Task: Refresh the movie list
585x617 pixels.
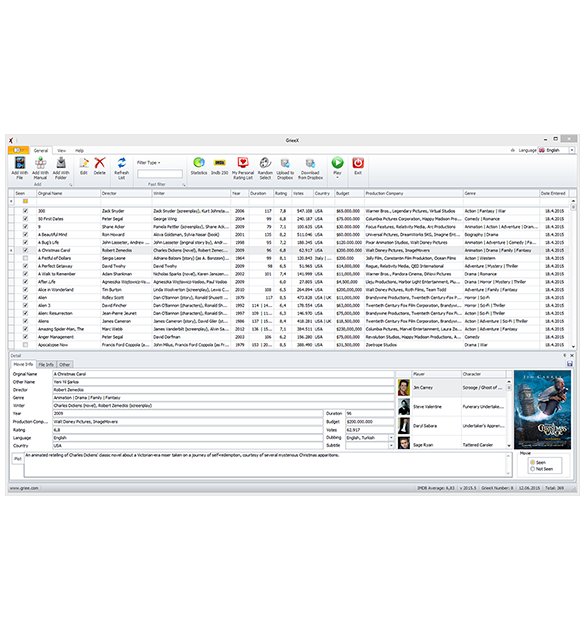Action: coord(122,163)
